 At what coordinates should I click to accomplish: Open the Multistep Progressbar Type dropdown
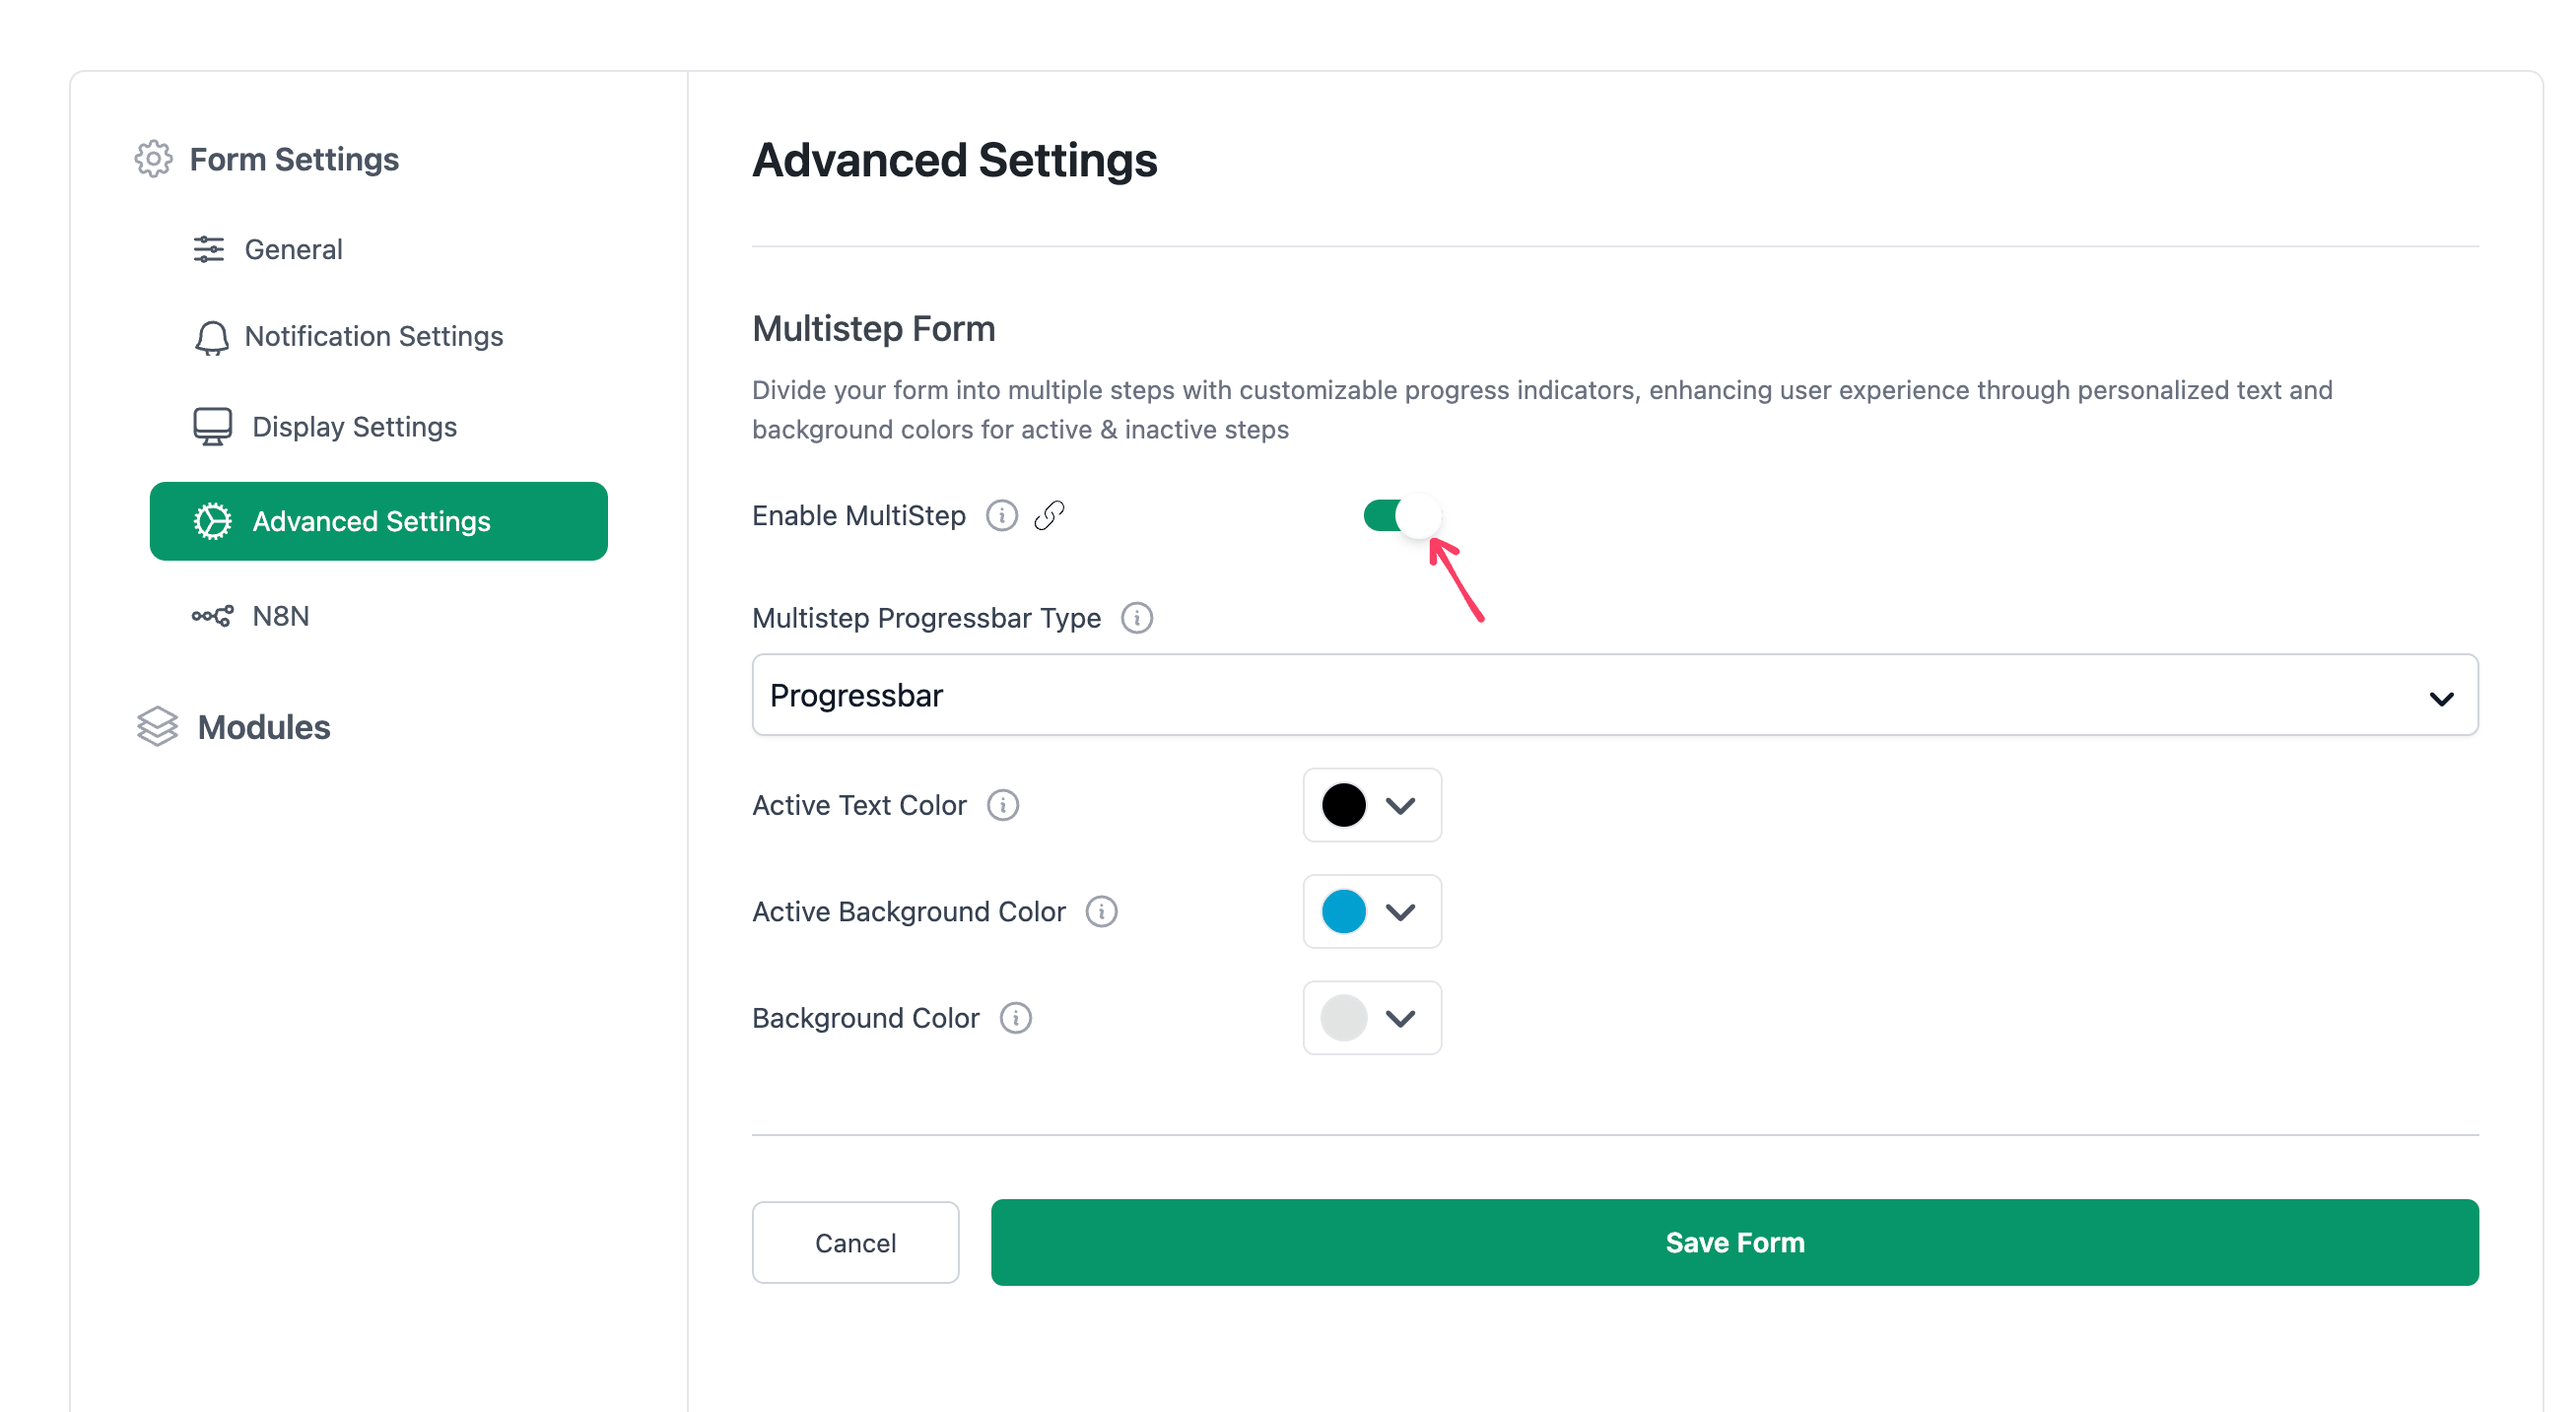click(x=1614, y=695)
